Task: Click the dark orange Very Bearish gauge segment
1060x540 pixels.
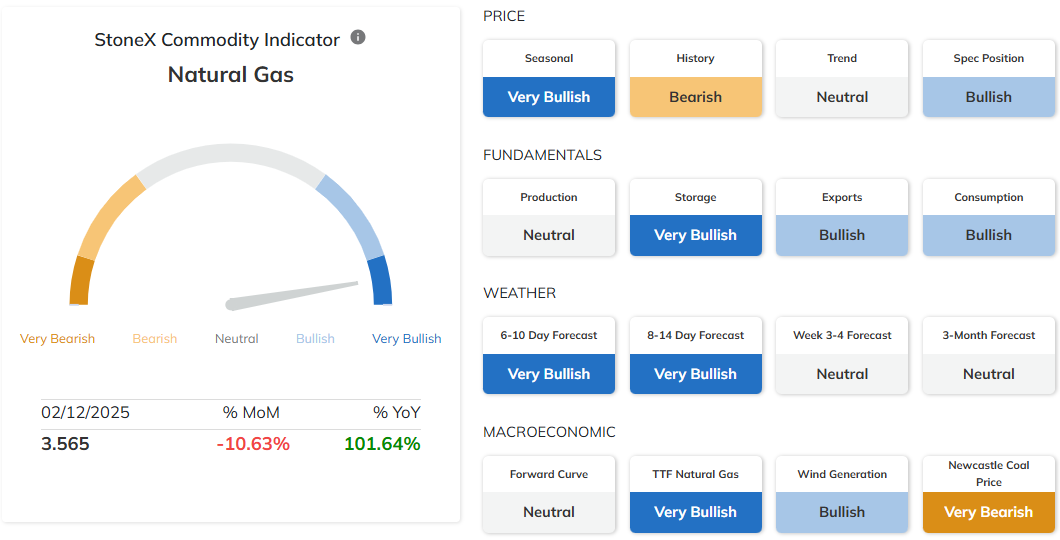Action: click(81, 280)
